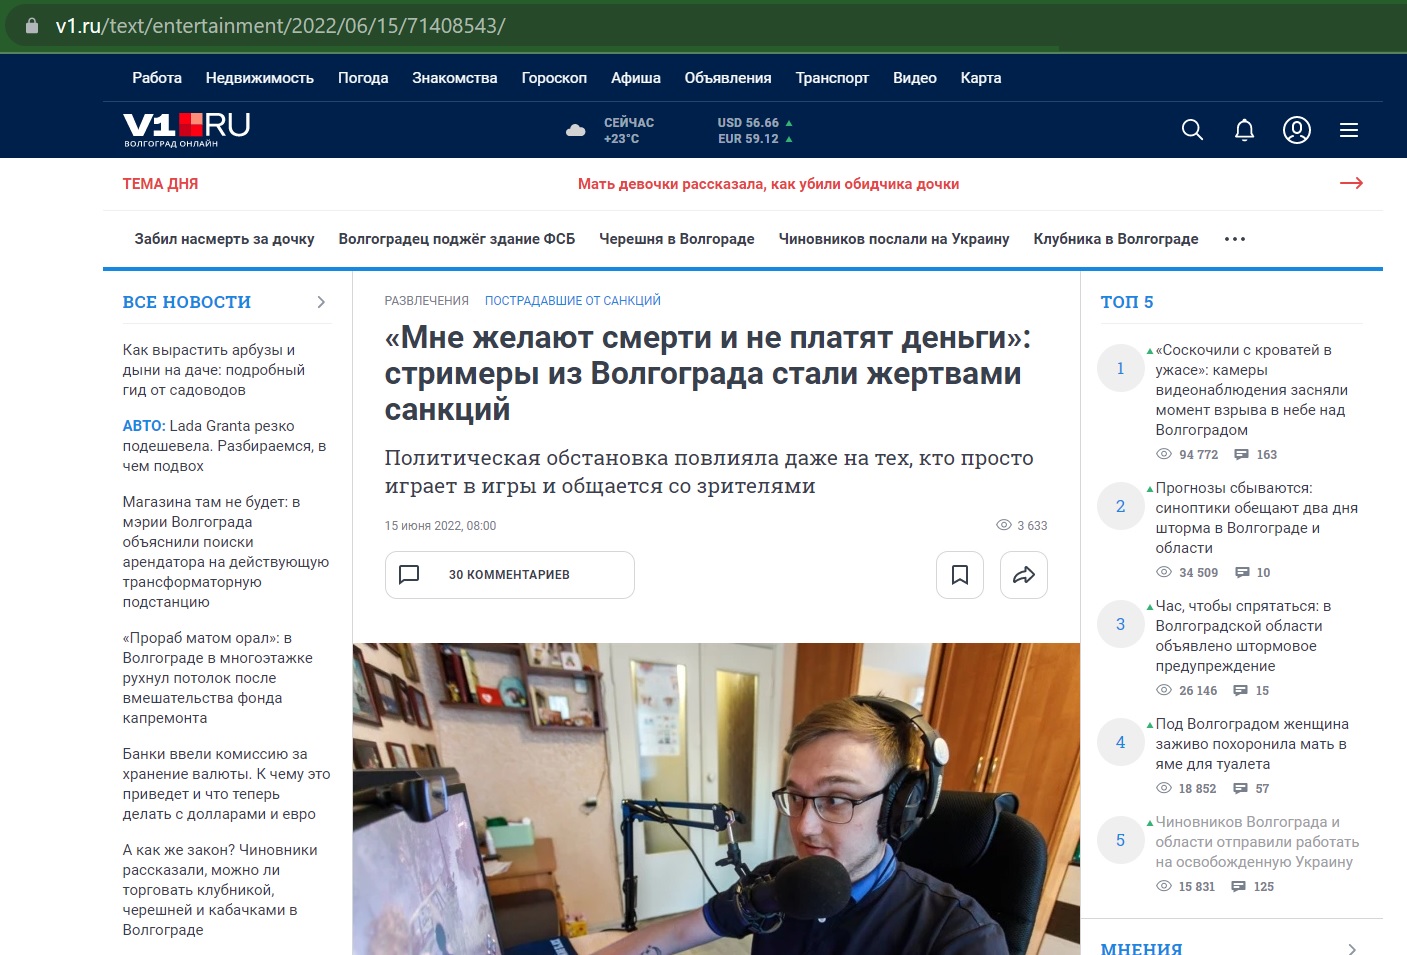Click the Черешня в Волгограде topic
The height and width of the screenshot is (955, 1407).
(x=676, y=239)
